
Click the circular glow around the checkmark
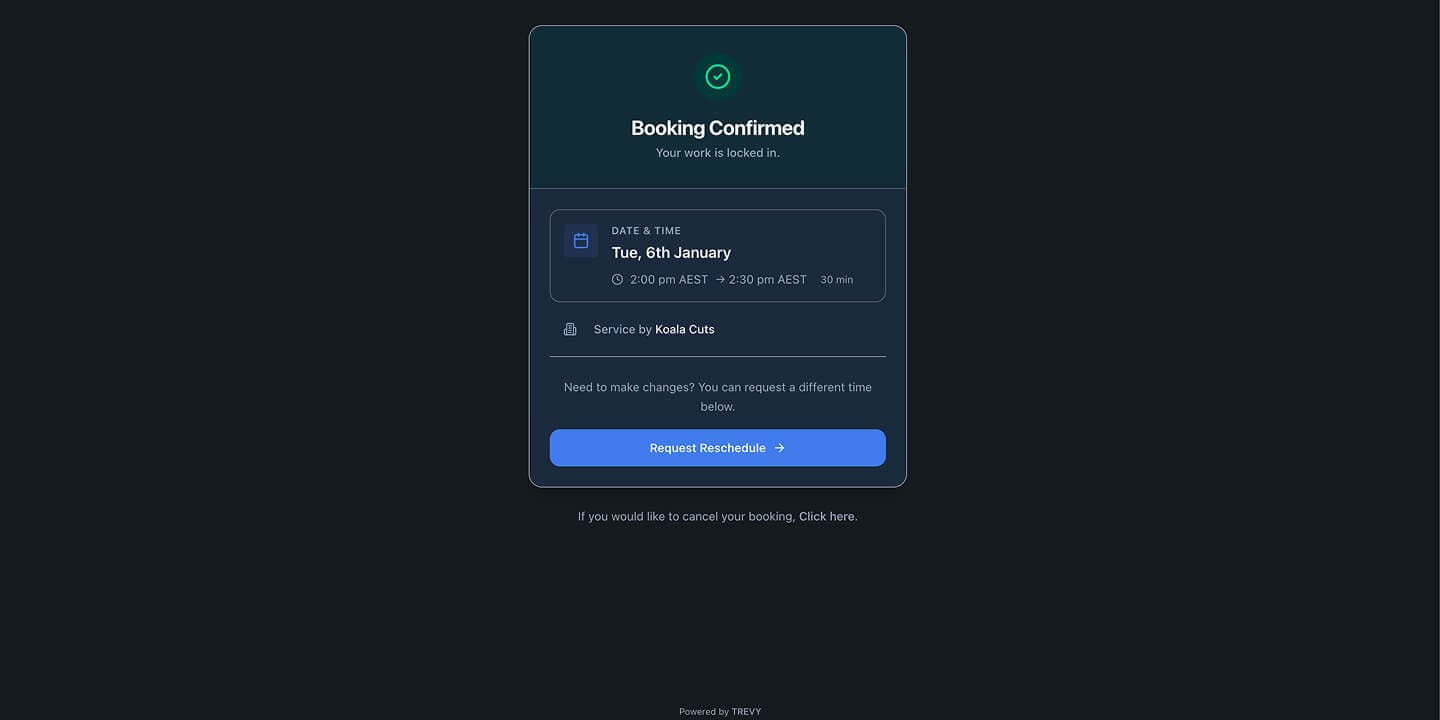(717, 76)
